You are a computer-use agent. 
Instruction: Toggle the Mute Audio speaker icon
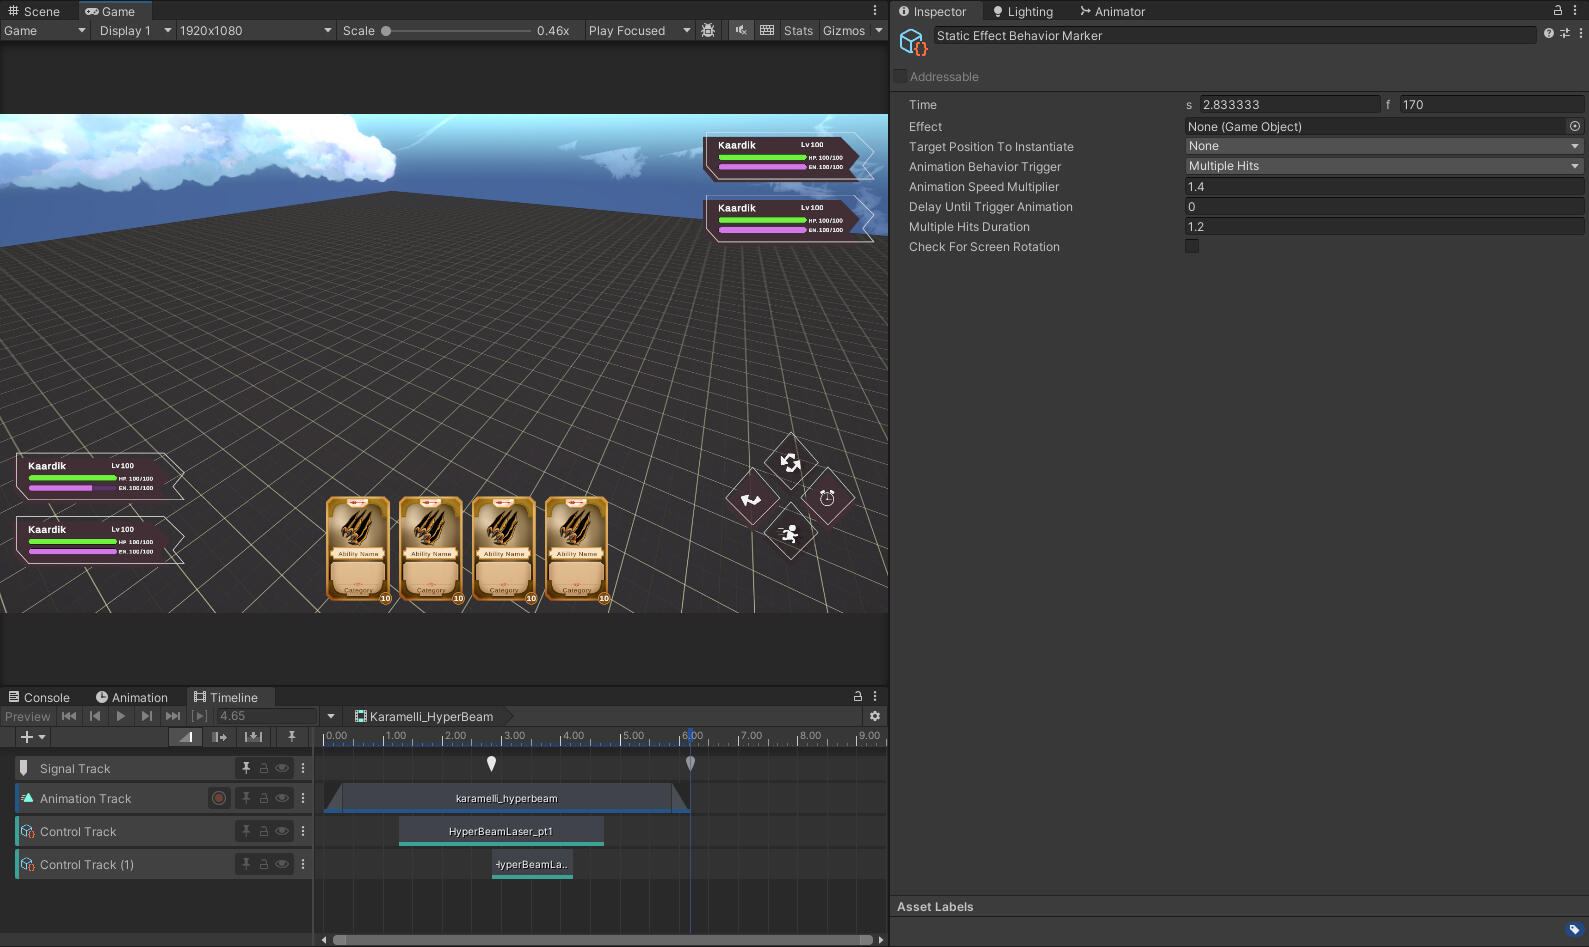pyautogui.click(x=741, y=31)
